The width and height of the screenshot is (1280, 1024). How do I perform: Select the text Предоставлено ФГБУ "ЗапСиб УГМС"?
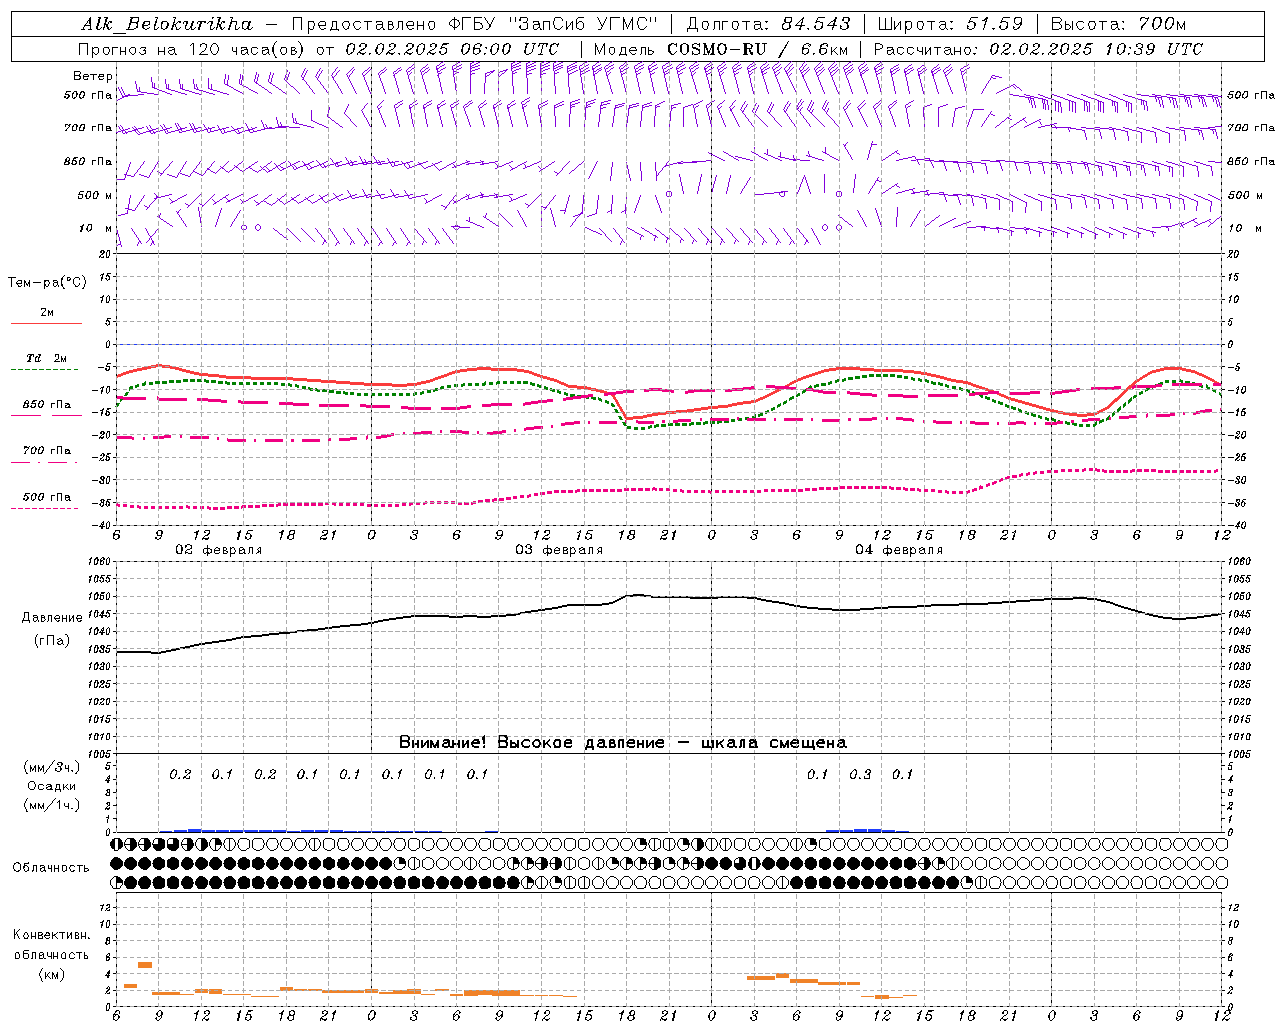click(x=474, y=24)
